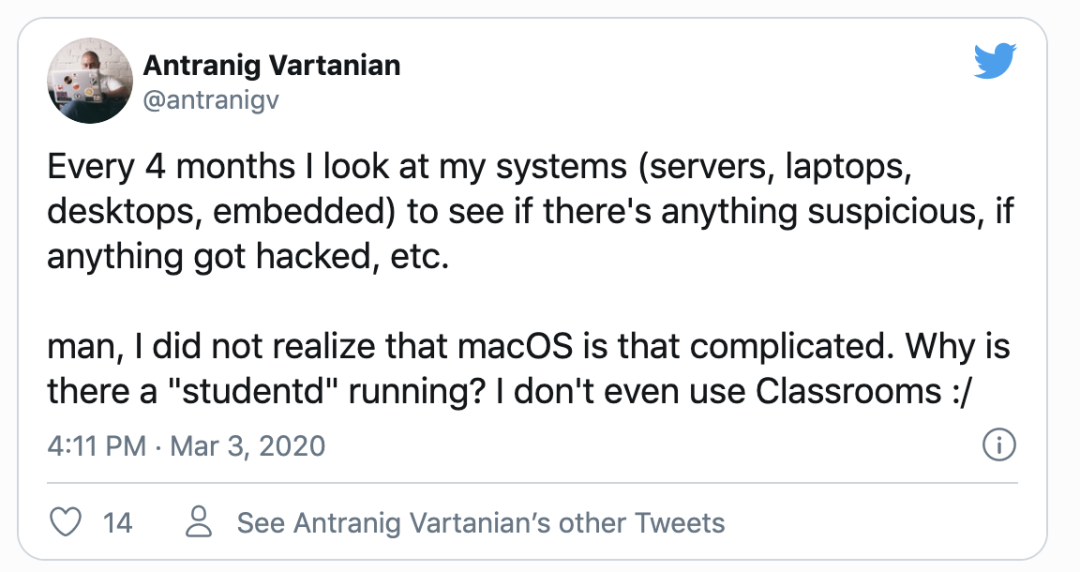Click the Antranig Vartanian display name
1080x572 pixels.
tap(272, 66)
